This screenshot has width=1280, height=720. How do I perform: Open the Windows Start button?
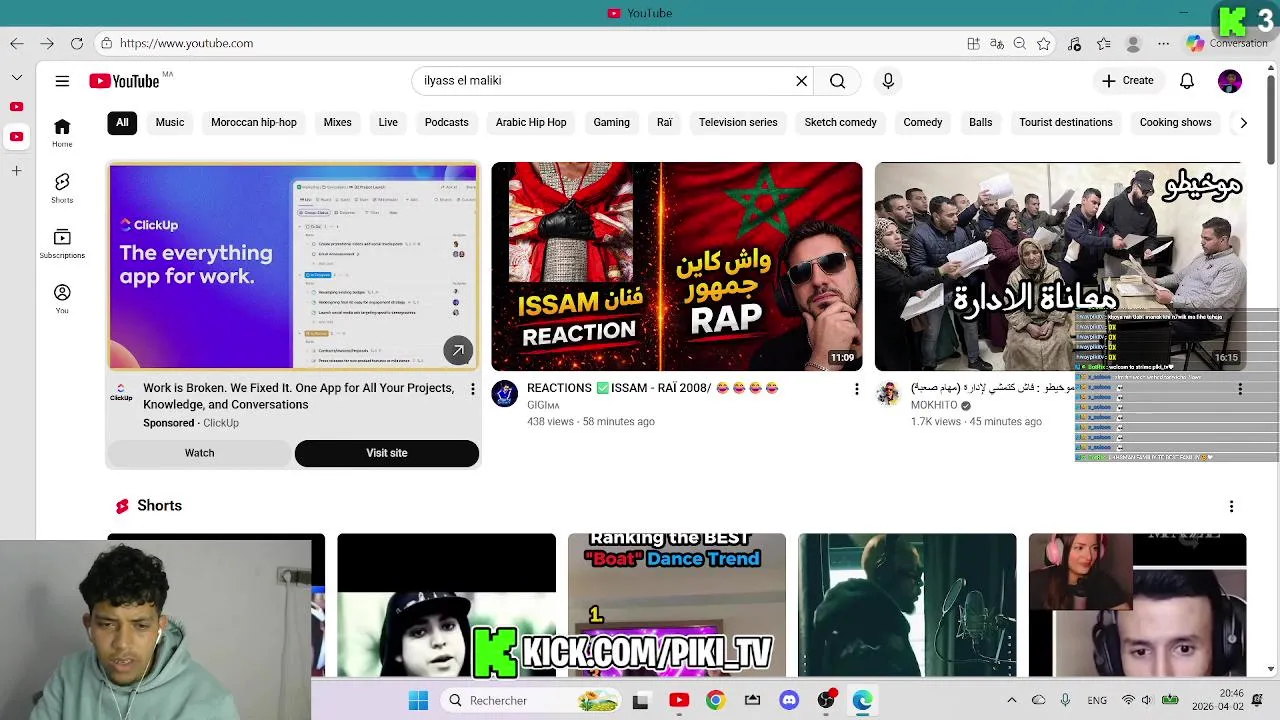[418, 701]
